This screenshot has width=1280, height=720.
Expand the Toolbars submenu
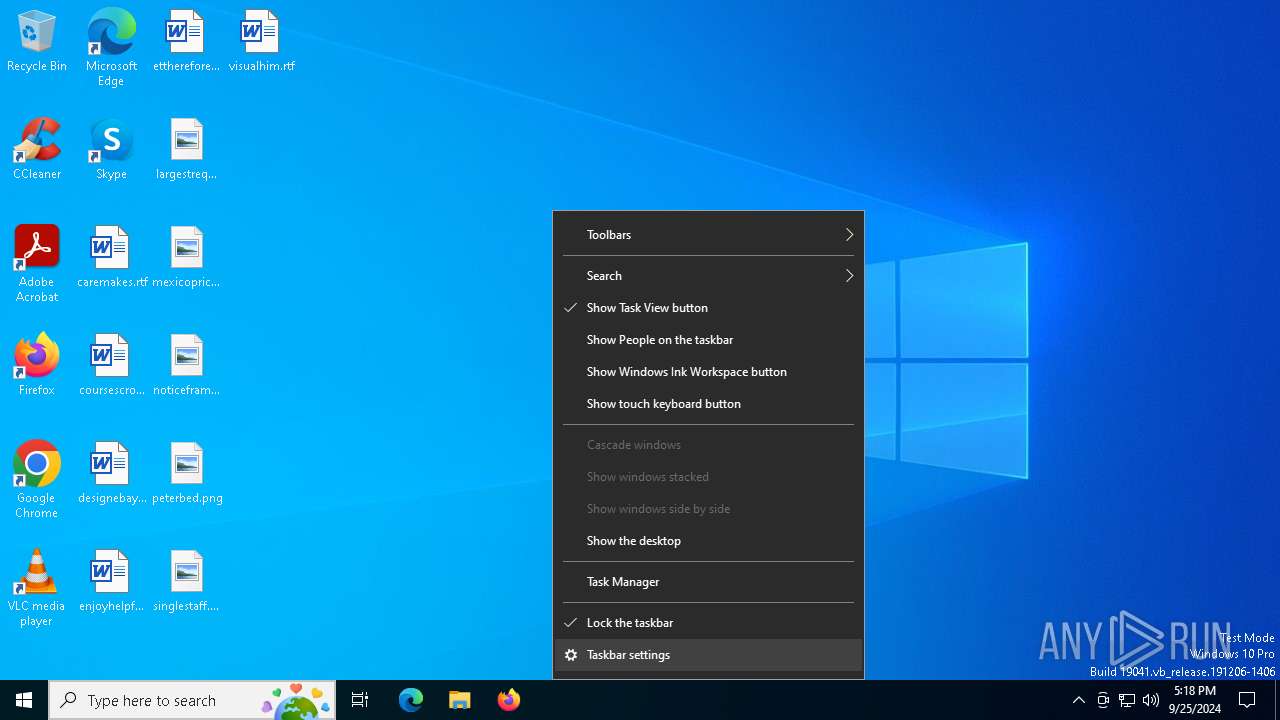click(x=708, y=235)
